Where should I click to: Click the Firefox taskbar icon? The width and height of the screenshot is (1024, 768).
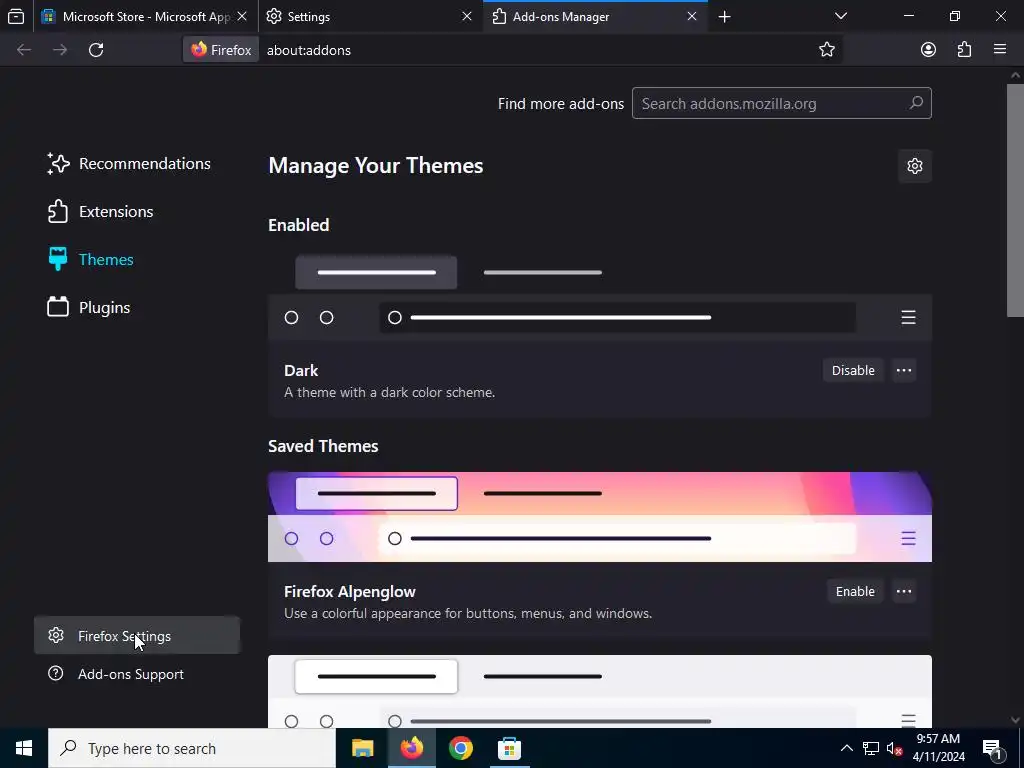coord(411,748)
